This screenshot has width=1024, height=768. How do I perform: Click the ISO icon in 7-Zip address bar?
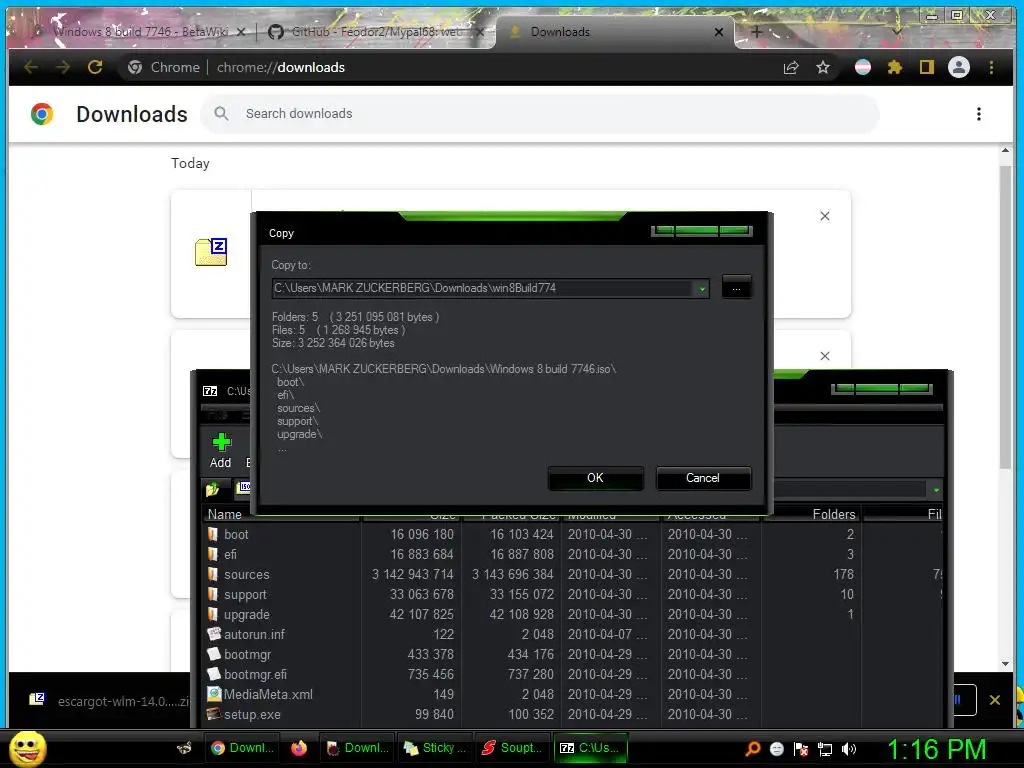tap(244, 487)
